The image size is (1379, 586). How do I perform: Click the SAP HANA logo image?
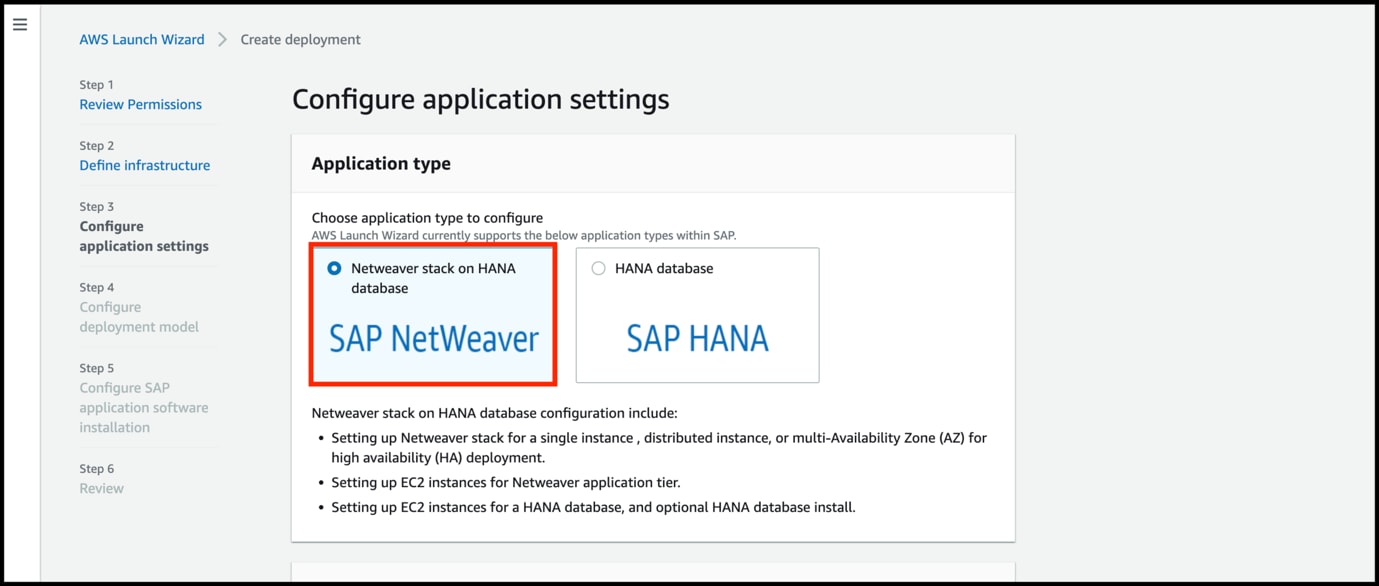[697, 339]
